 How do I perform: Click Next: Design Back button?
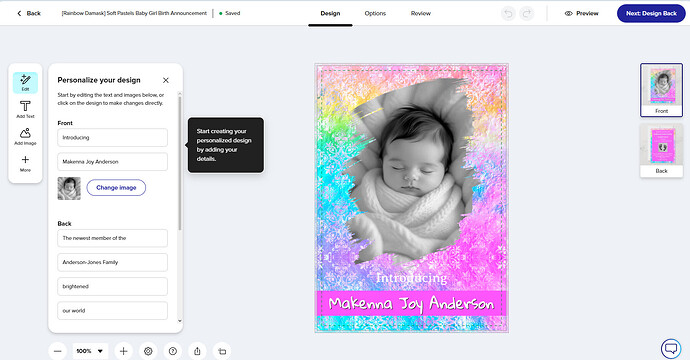tap(651, 14)
